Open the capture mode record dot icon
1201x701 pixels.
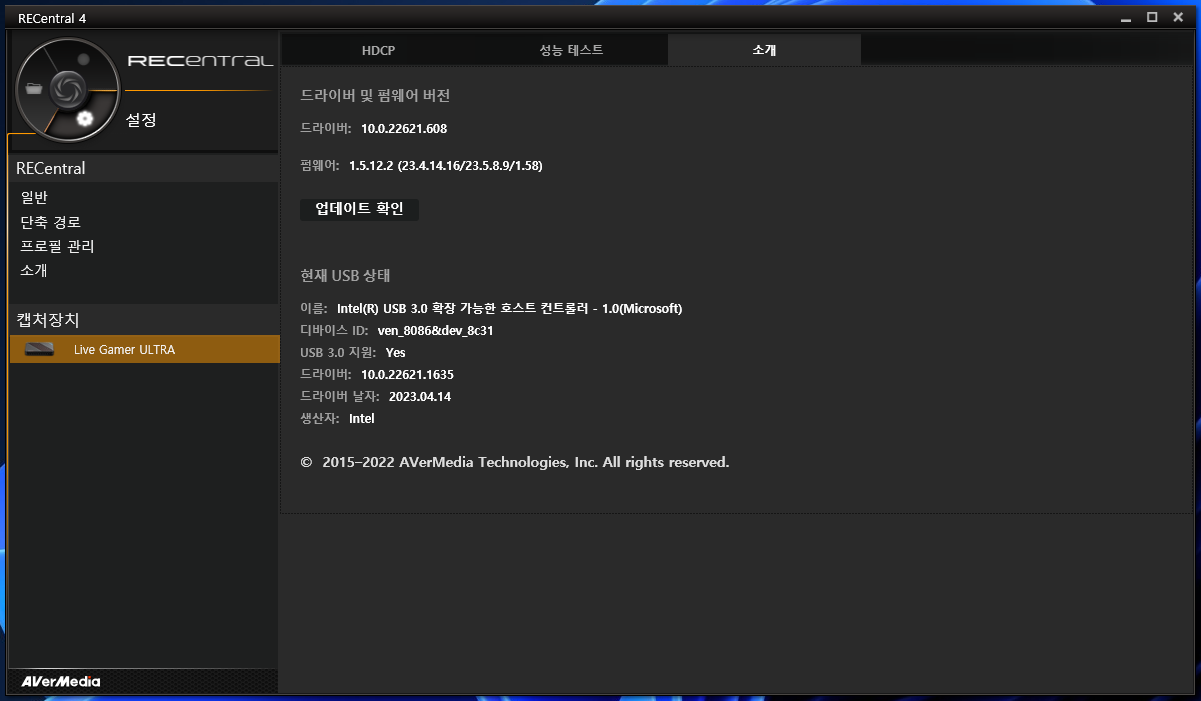[83, 59]
